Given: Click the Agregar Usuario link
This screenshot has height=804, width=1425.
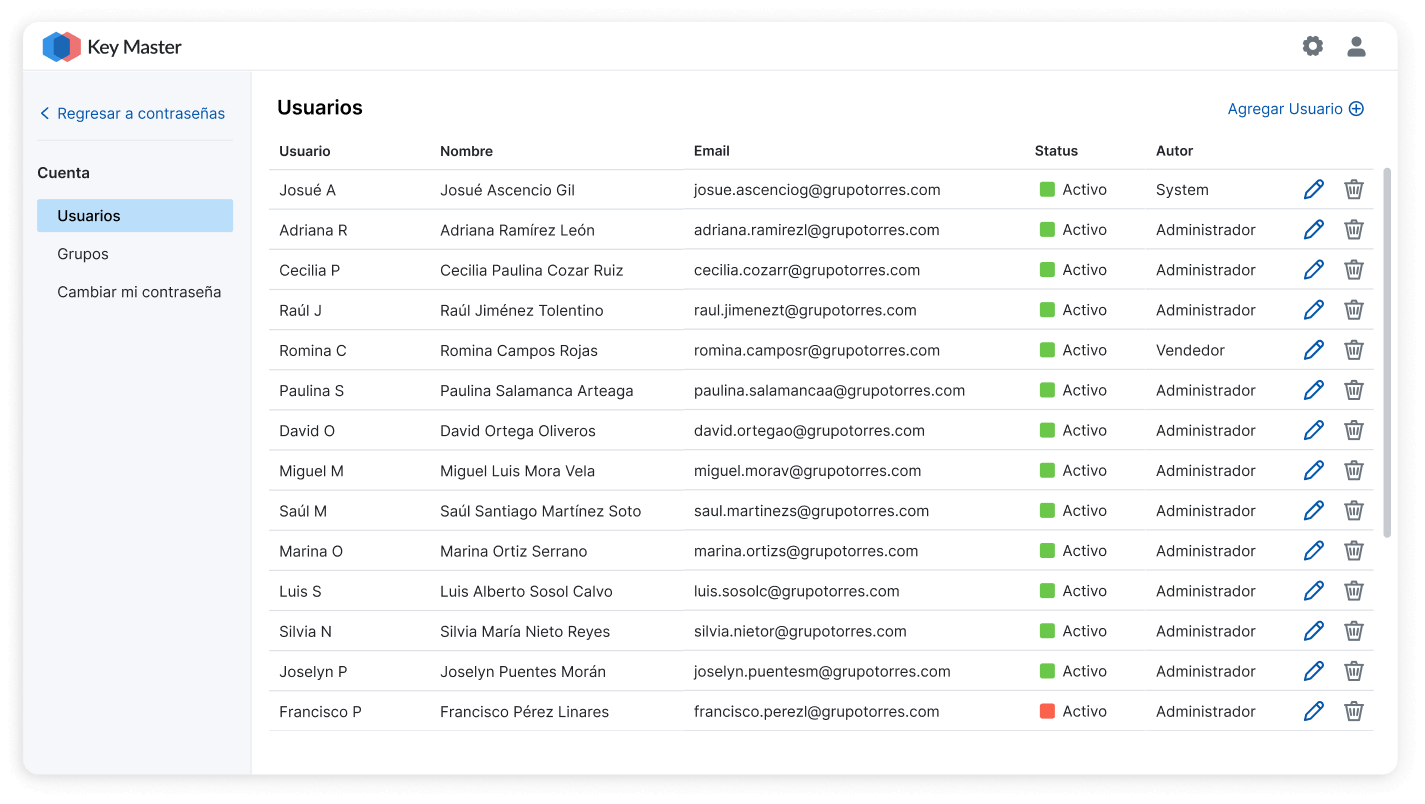Looking at the screenshot, I should (x=1295, y=109).
